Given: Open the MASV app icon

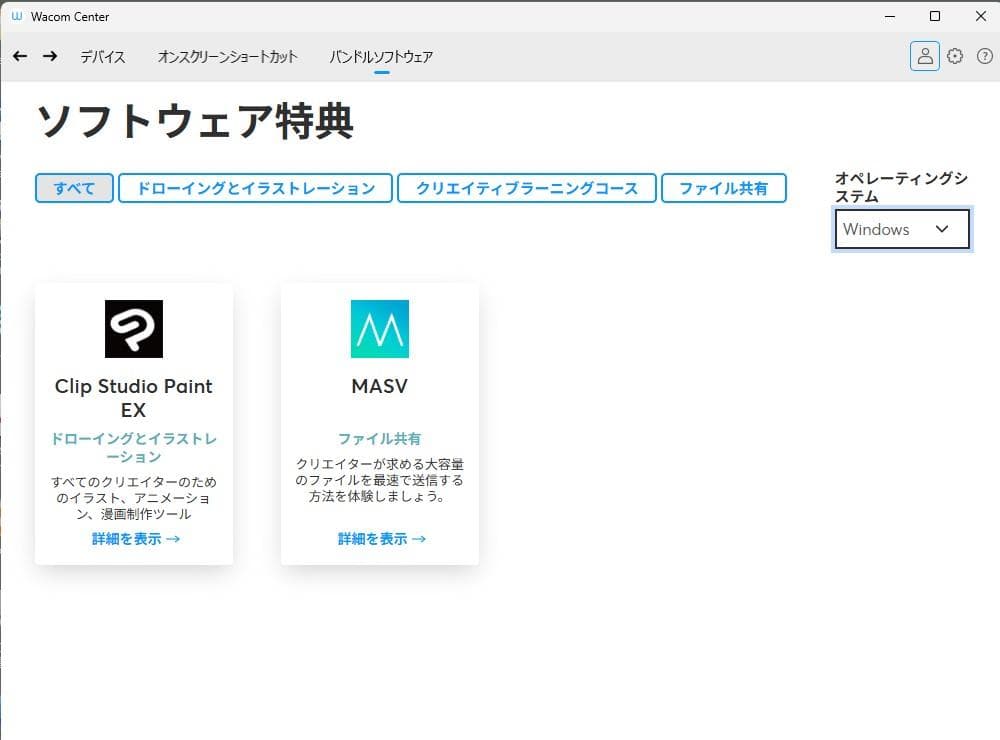Looking at the screenshot, I should [x=379, y=330].
